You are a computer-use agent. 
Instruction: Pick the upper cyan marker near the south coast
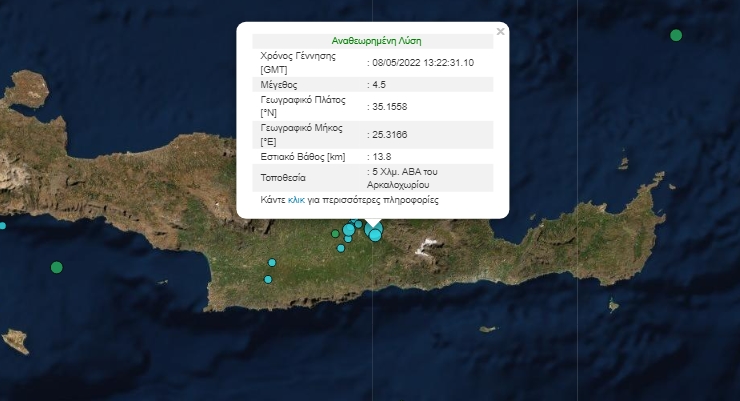(271, 262)
